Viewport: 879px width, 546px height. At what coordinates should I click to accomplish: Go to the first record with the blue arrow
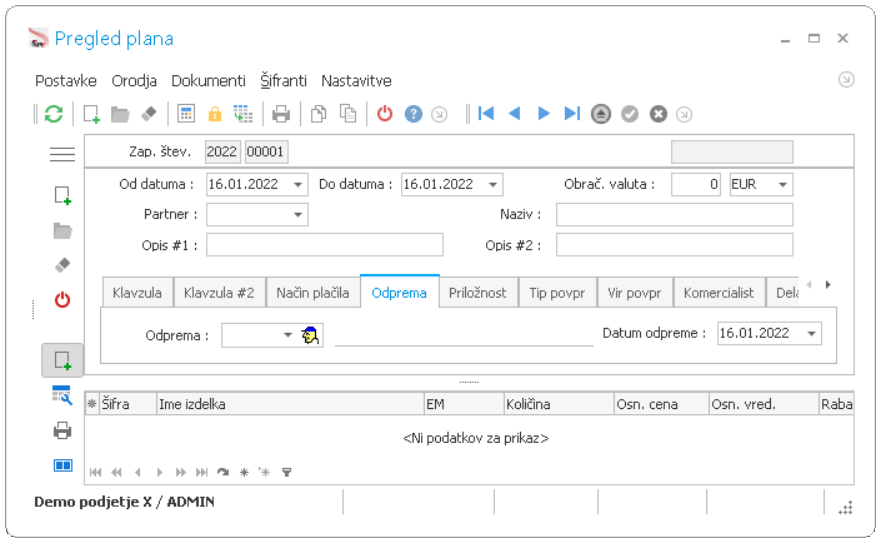(486, 114)
